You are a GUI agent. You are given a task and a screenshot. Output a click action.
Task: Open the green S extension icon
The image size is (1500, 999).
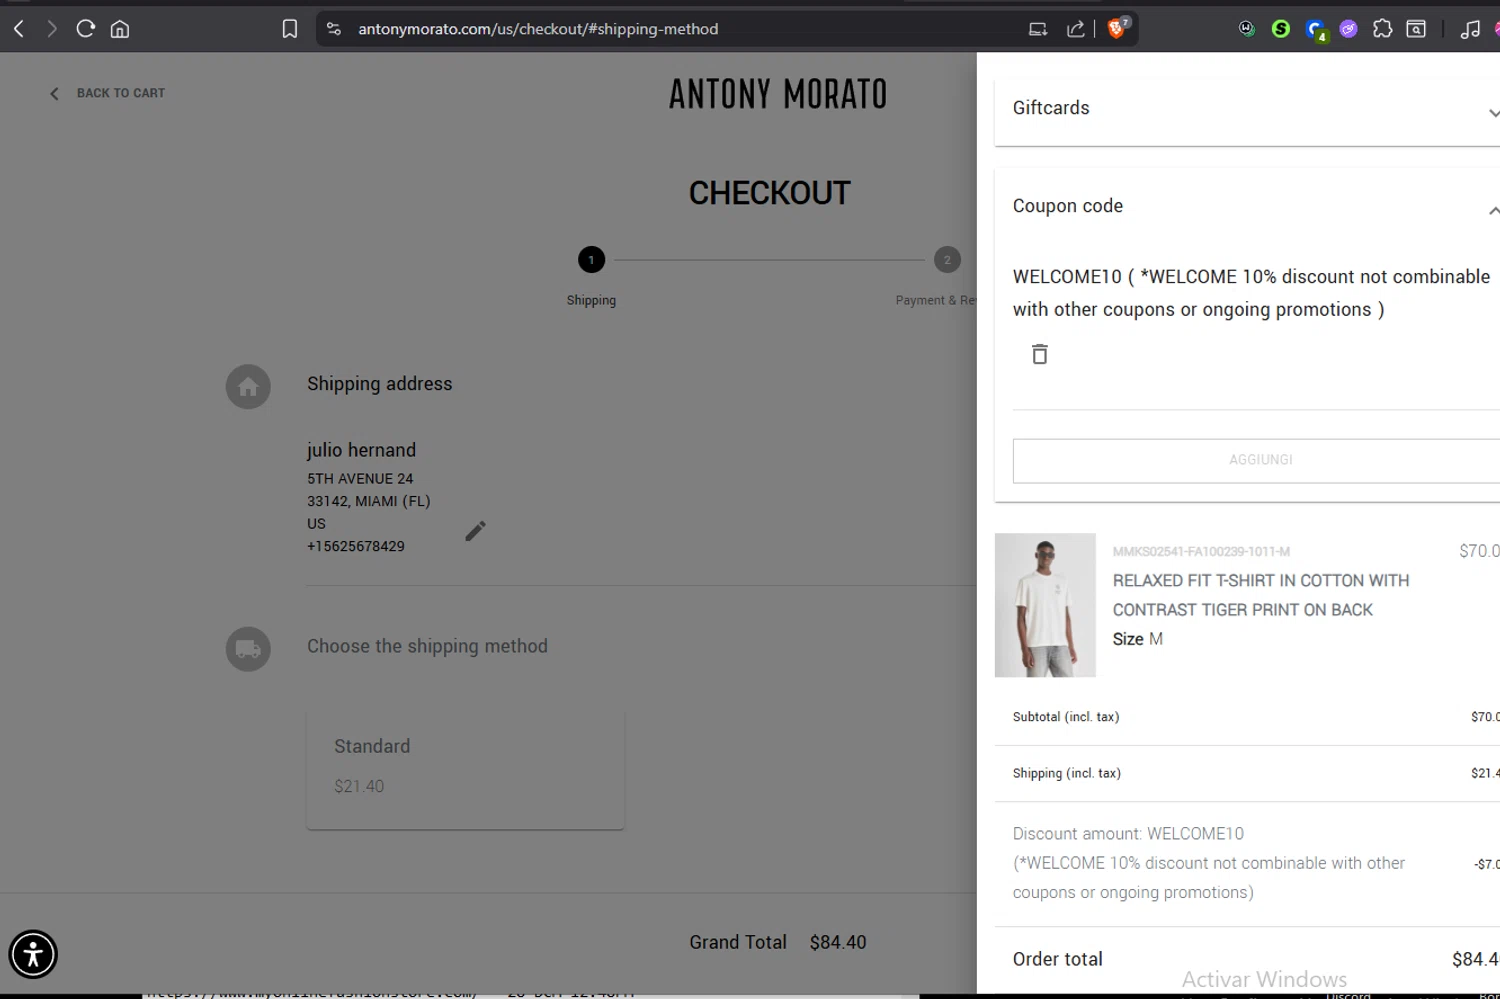[x=1281, y=29]
